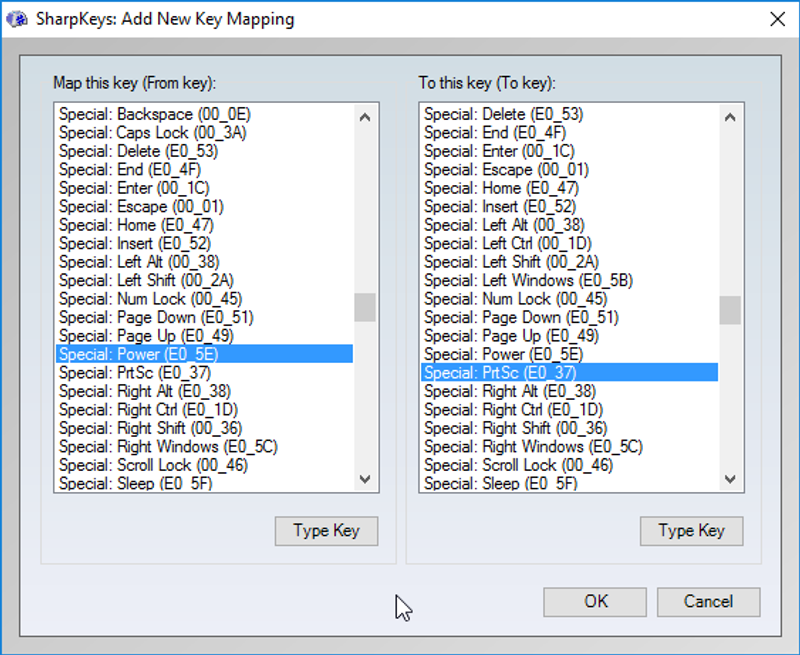Close the Add New Key Mapping dialog
Image resolution: width=800 pixels, height=655 pixels.
coord(777,19)
